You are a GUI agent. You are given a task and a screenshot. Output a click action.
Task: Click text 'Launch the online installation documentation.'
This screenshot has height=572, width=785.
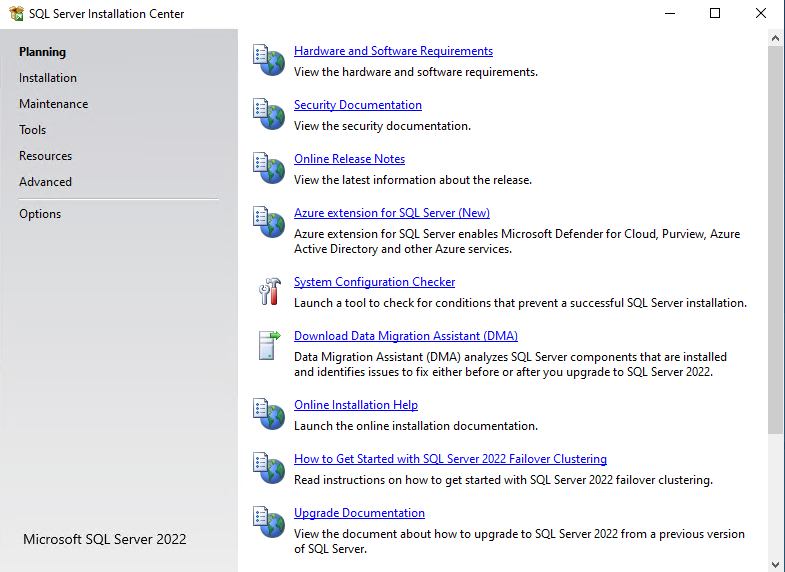pyautogui.click(x=416, y=426)
